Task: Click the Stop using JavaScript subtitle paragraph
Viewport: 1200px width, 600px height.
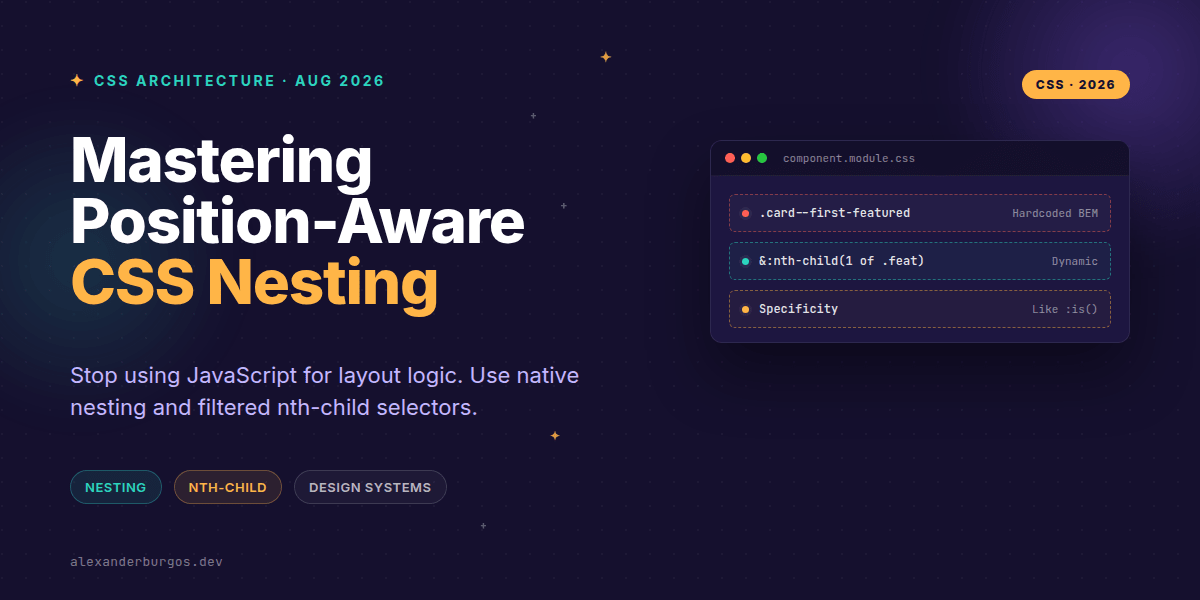Action: point(325,392)
